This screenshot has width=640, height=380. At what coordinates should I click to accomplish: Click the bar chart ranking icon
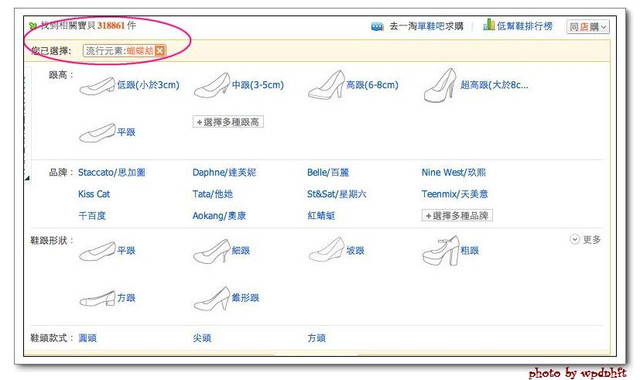(489, 24)
